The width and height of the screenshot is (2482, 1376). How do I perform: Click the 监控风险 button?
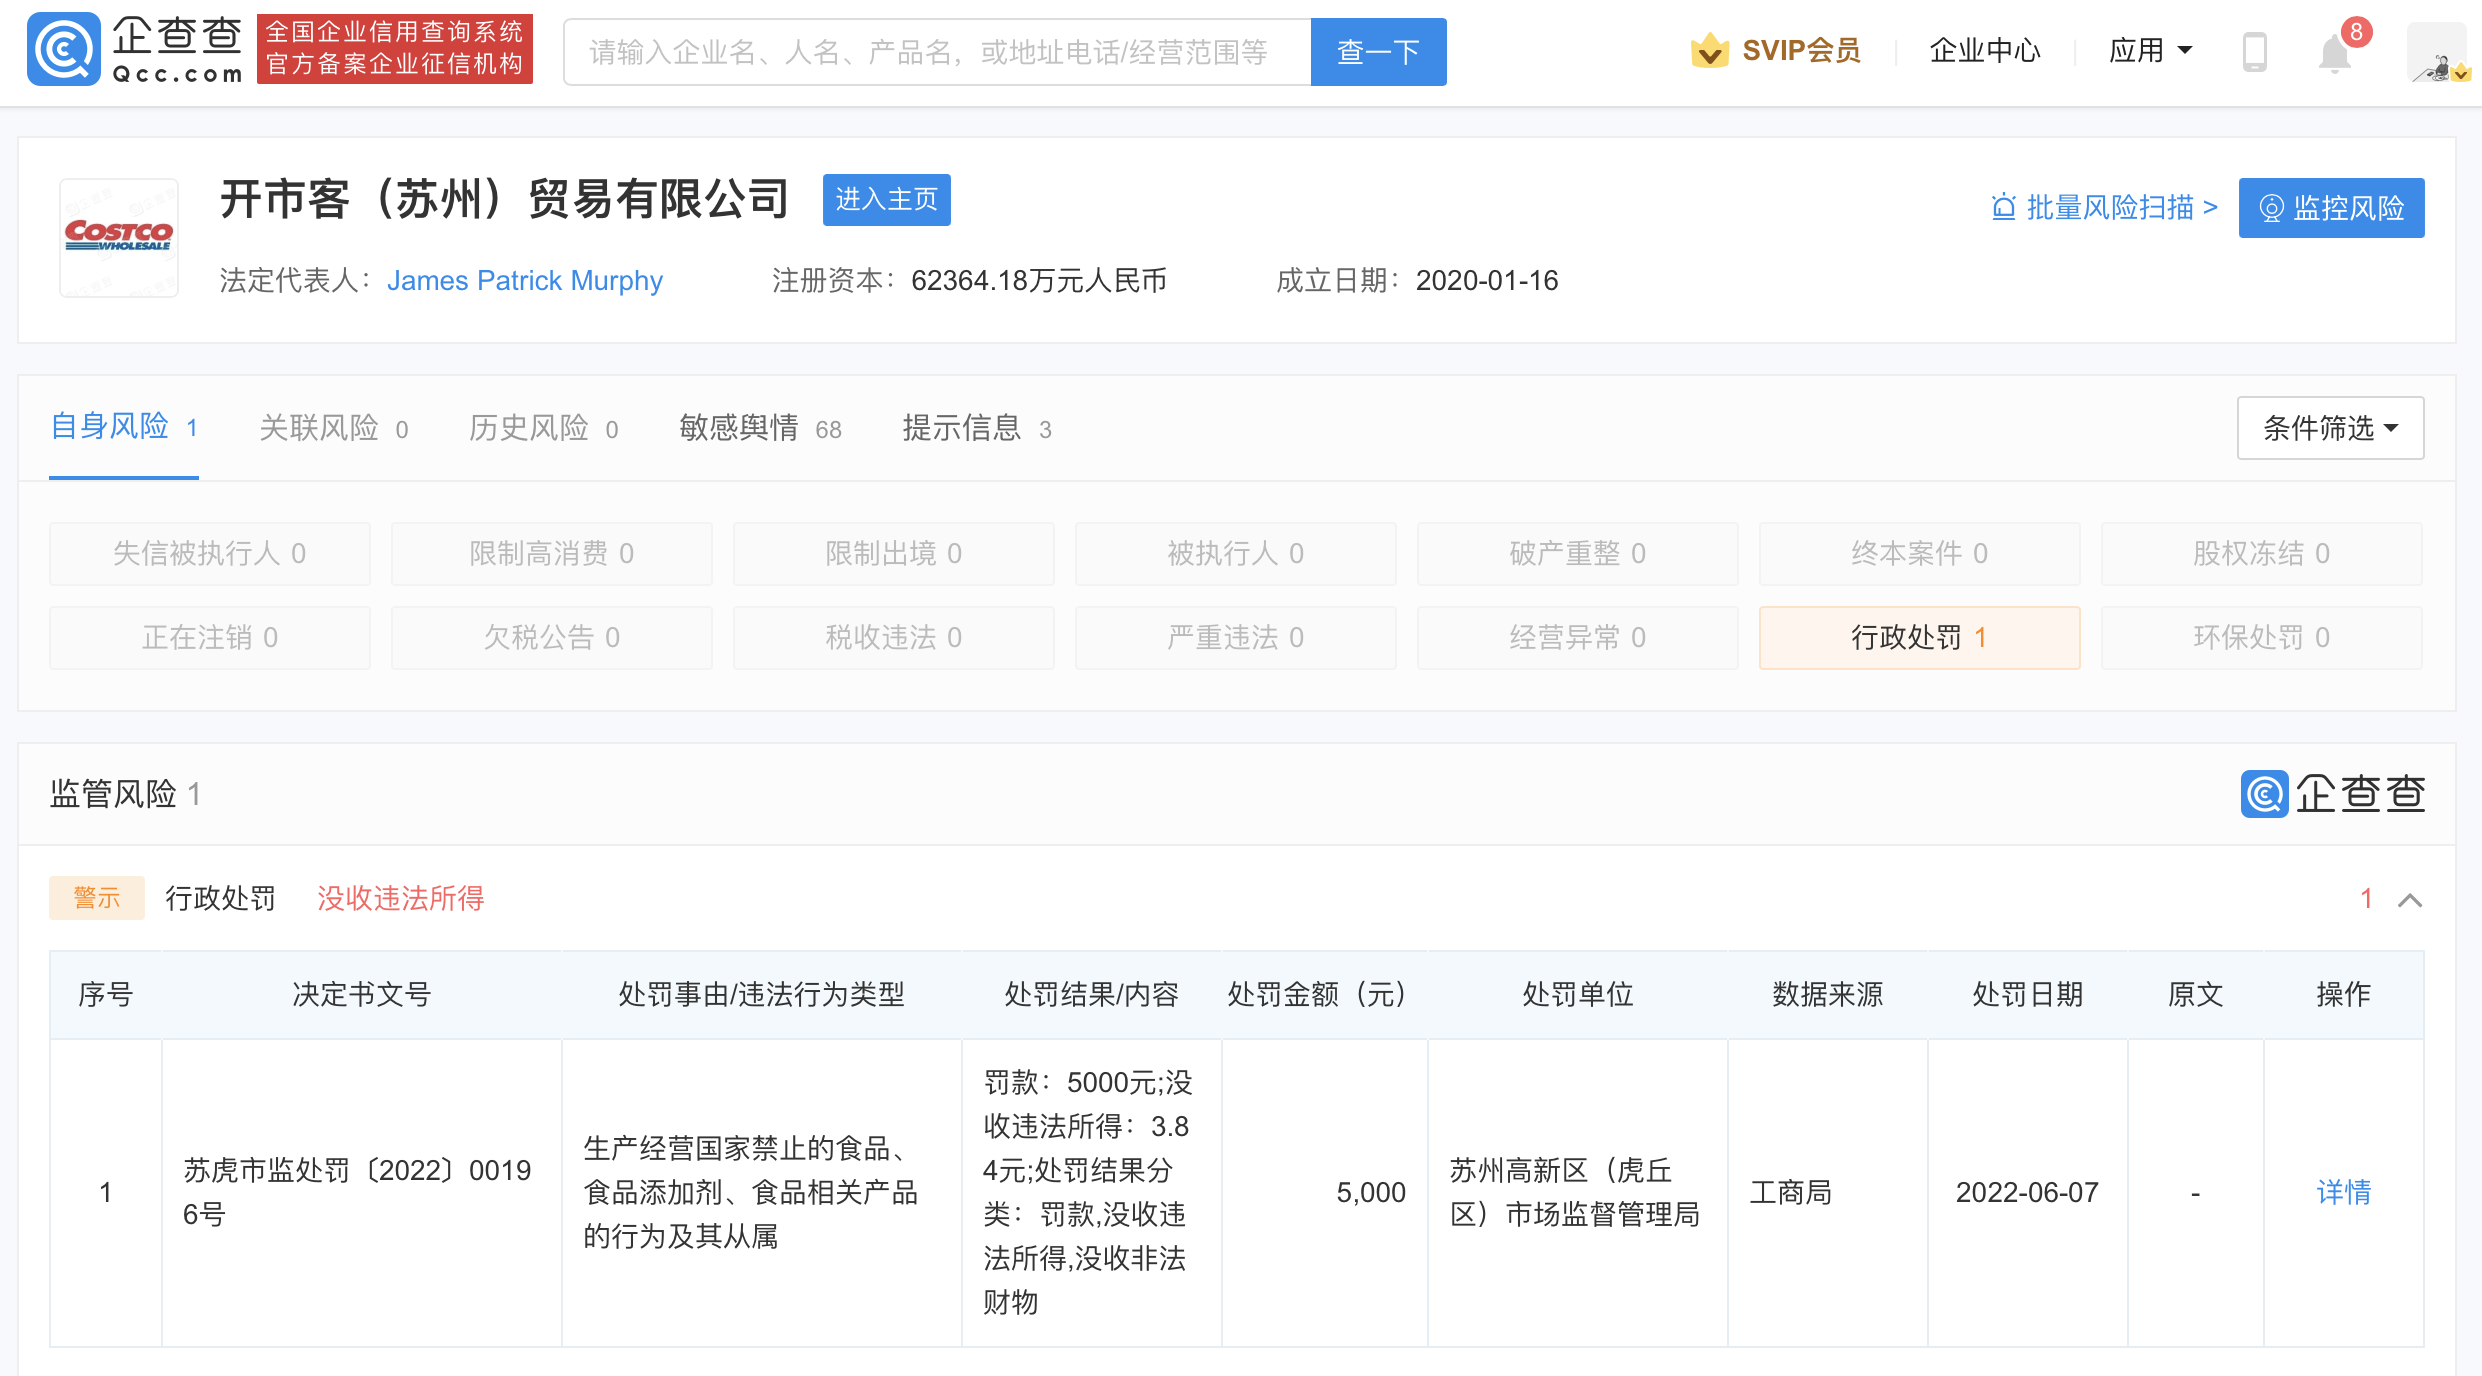click(2331, 208)
